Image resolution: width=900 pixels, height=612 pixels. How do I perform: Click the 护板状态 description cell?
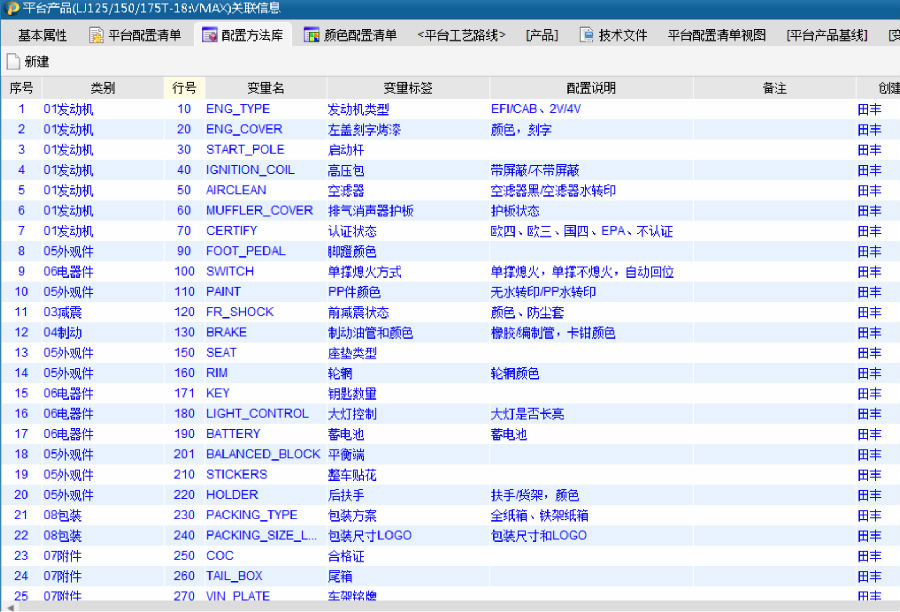pyautogui.click(x=591, y=211)
